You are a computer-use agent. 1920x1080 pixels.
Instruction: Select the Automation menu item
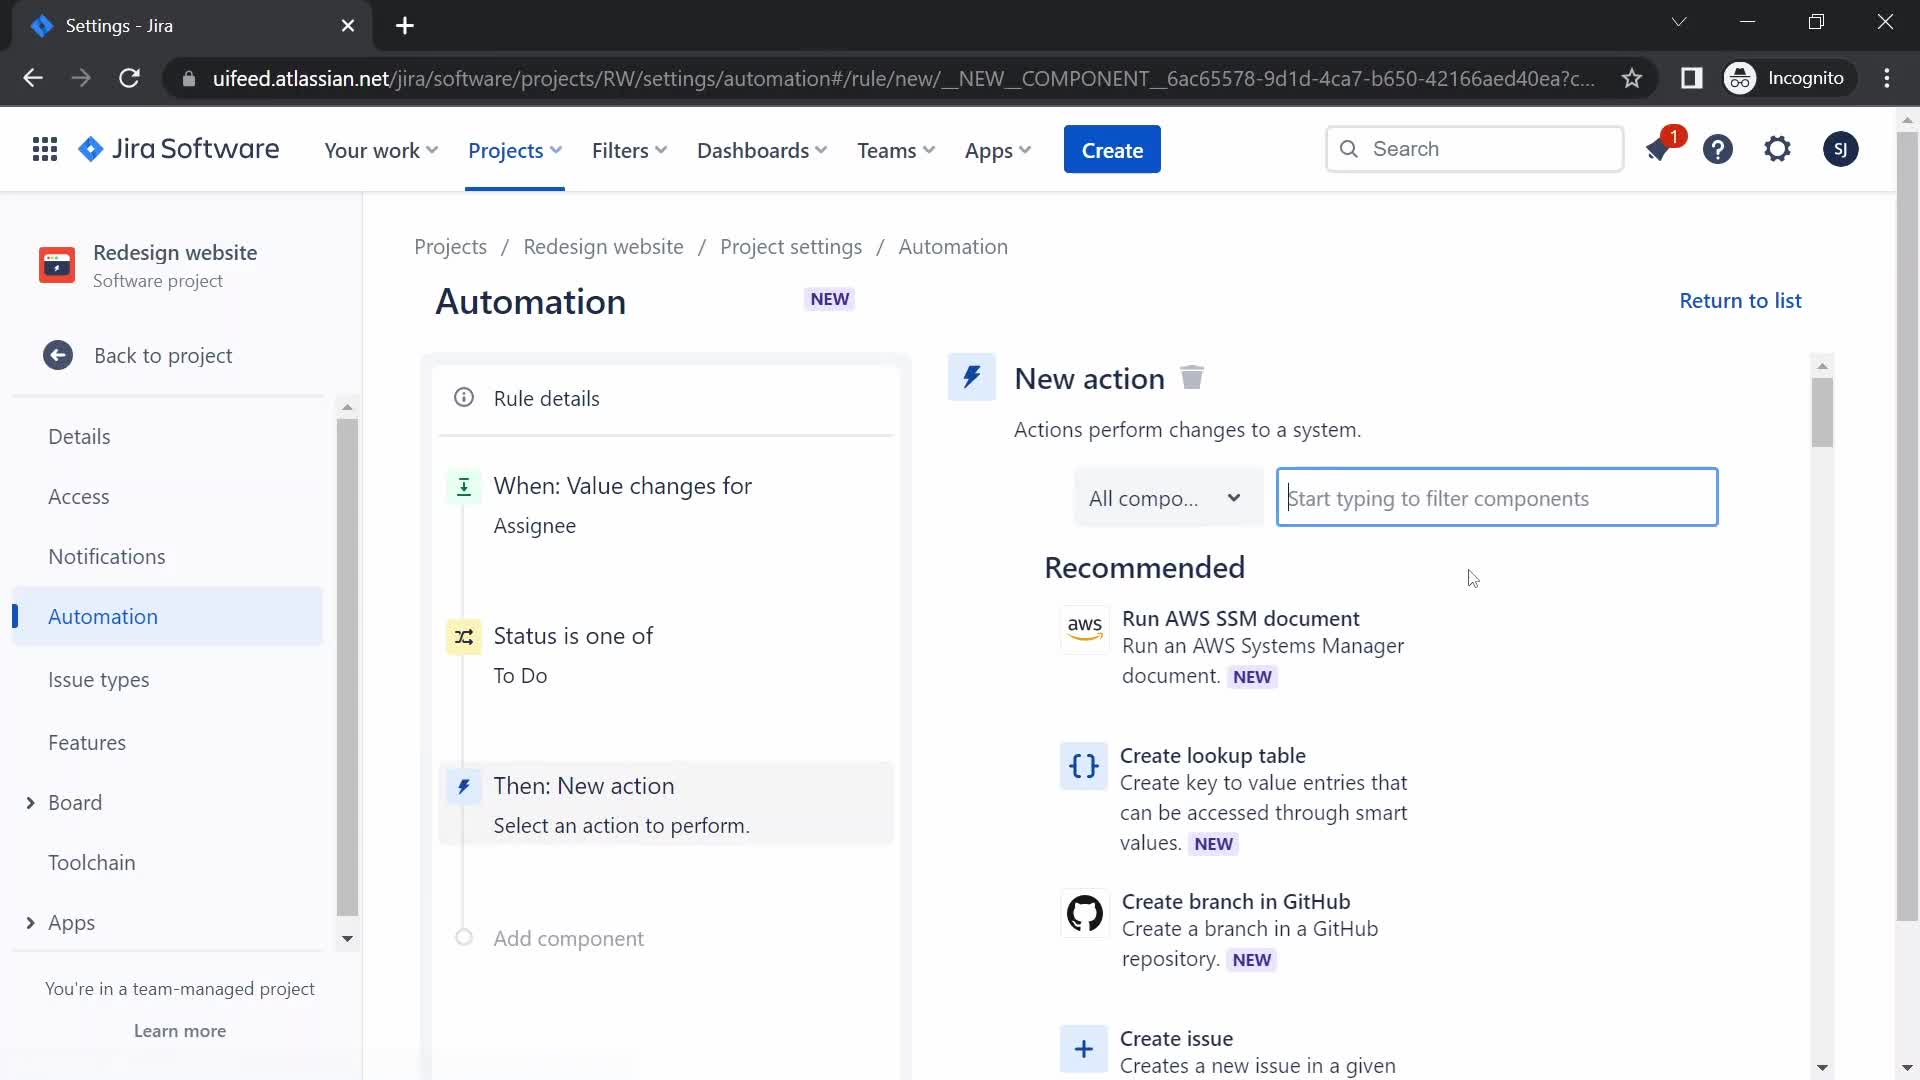(x=103, y=616)
